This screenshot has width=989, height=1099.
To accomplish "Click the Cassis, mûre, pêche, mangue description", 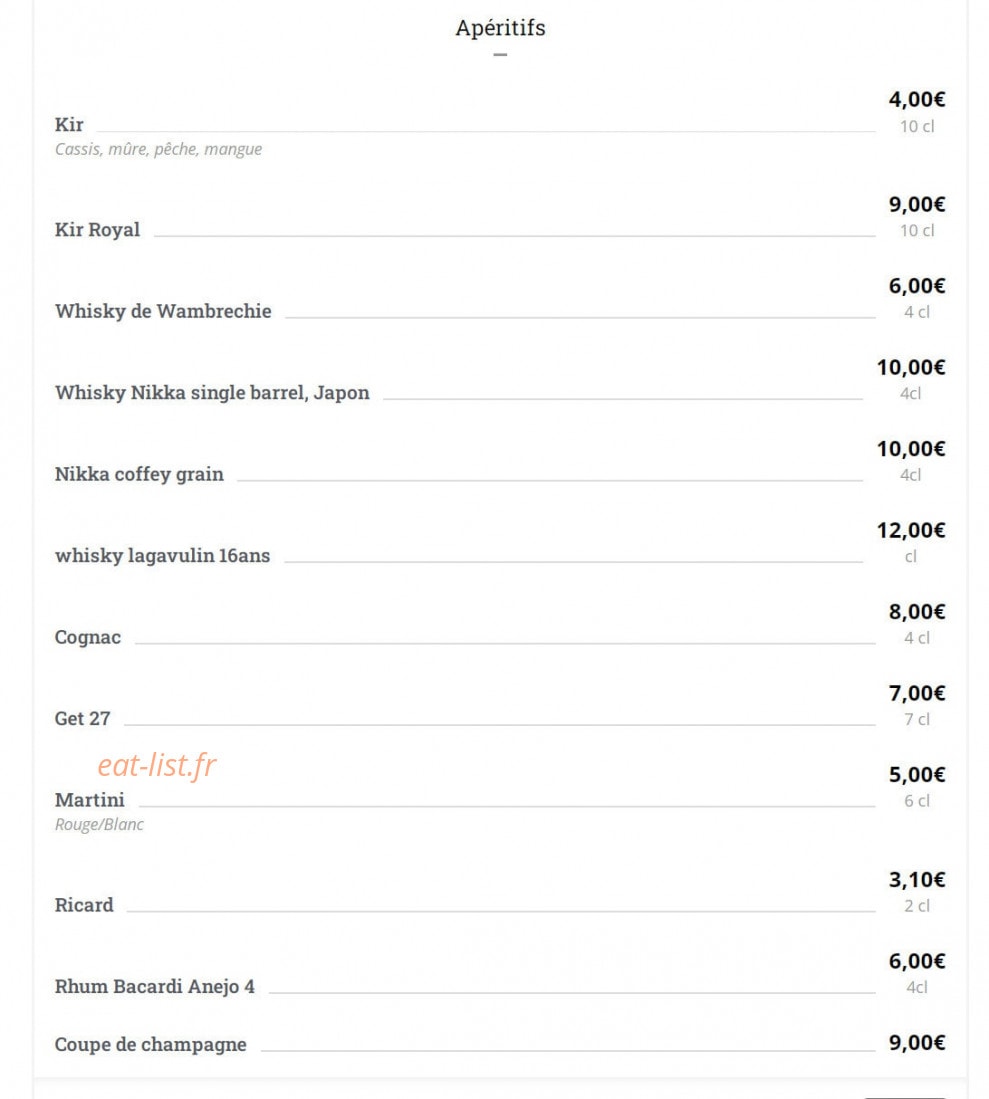I will pos(158,149).
